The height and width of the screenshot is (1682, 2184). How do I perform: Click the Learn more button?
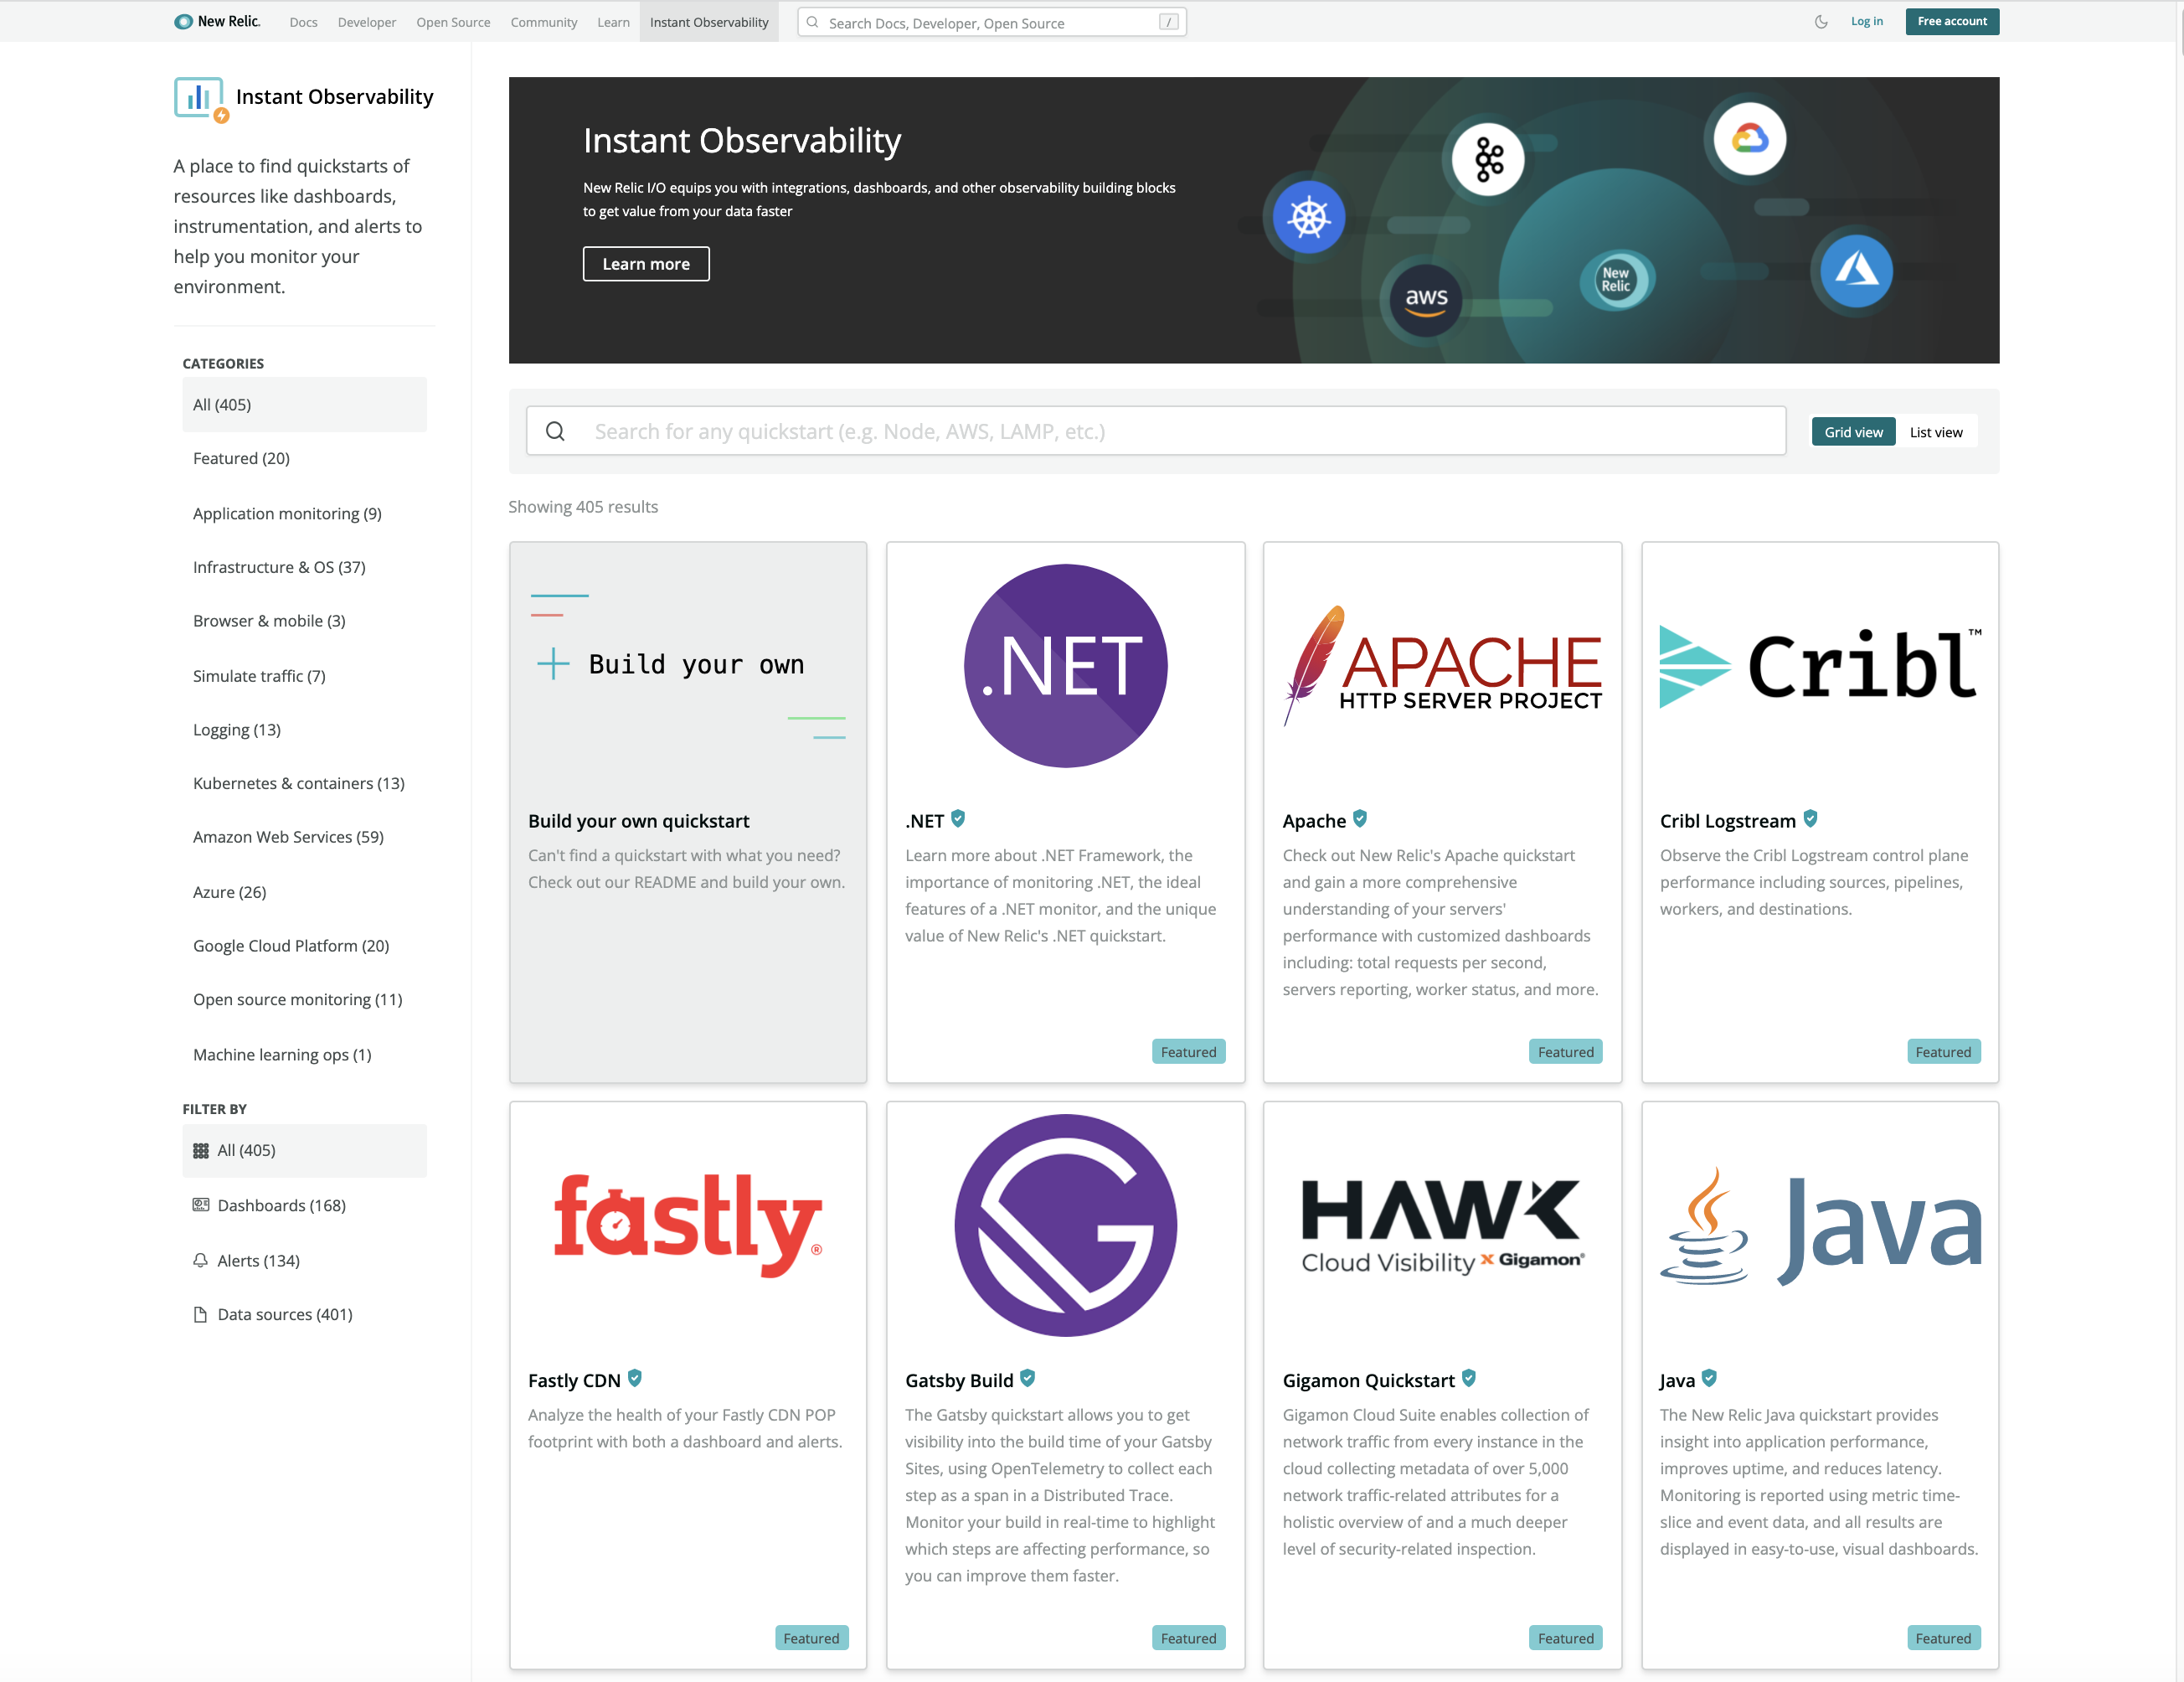[x=645, y=264]
